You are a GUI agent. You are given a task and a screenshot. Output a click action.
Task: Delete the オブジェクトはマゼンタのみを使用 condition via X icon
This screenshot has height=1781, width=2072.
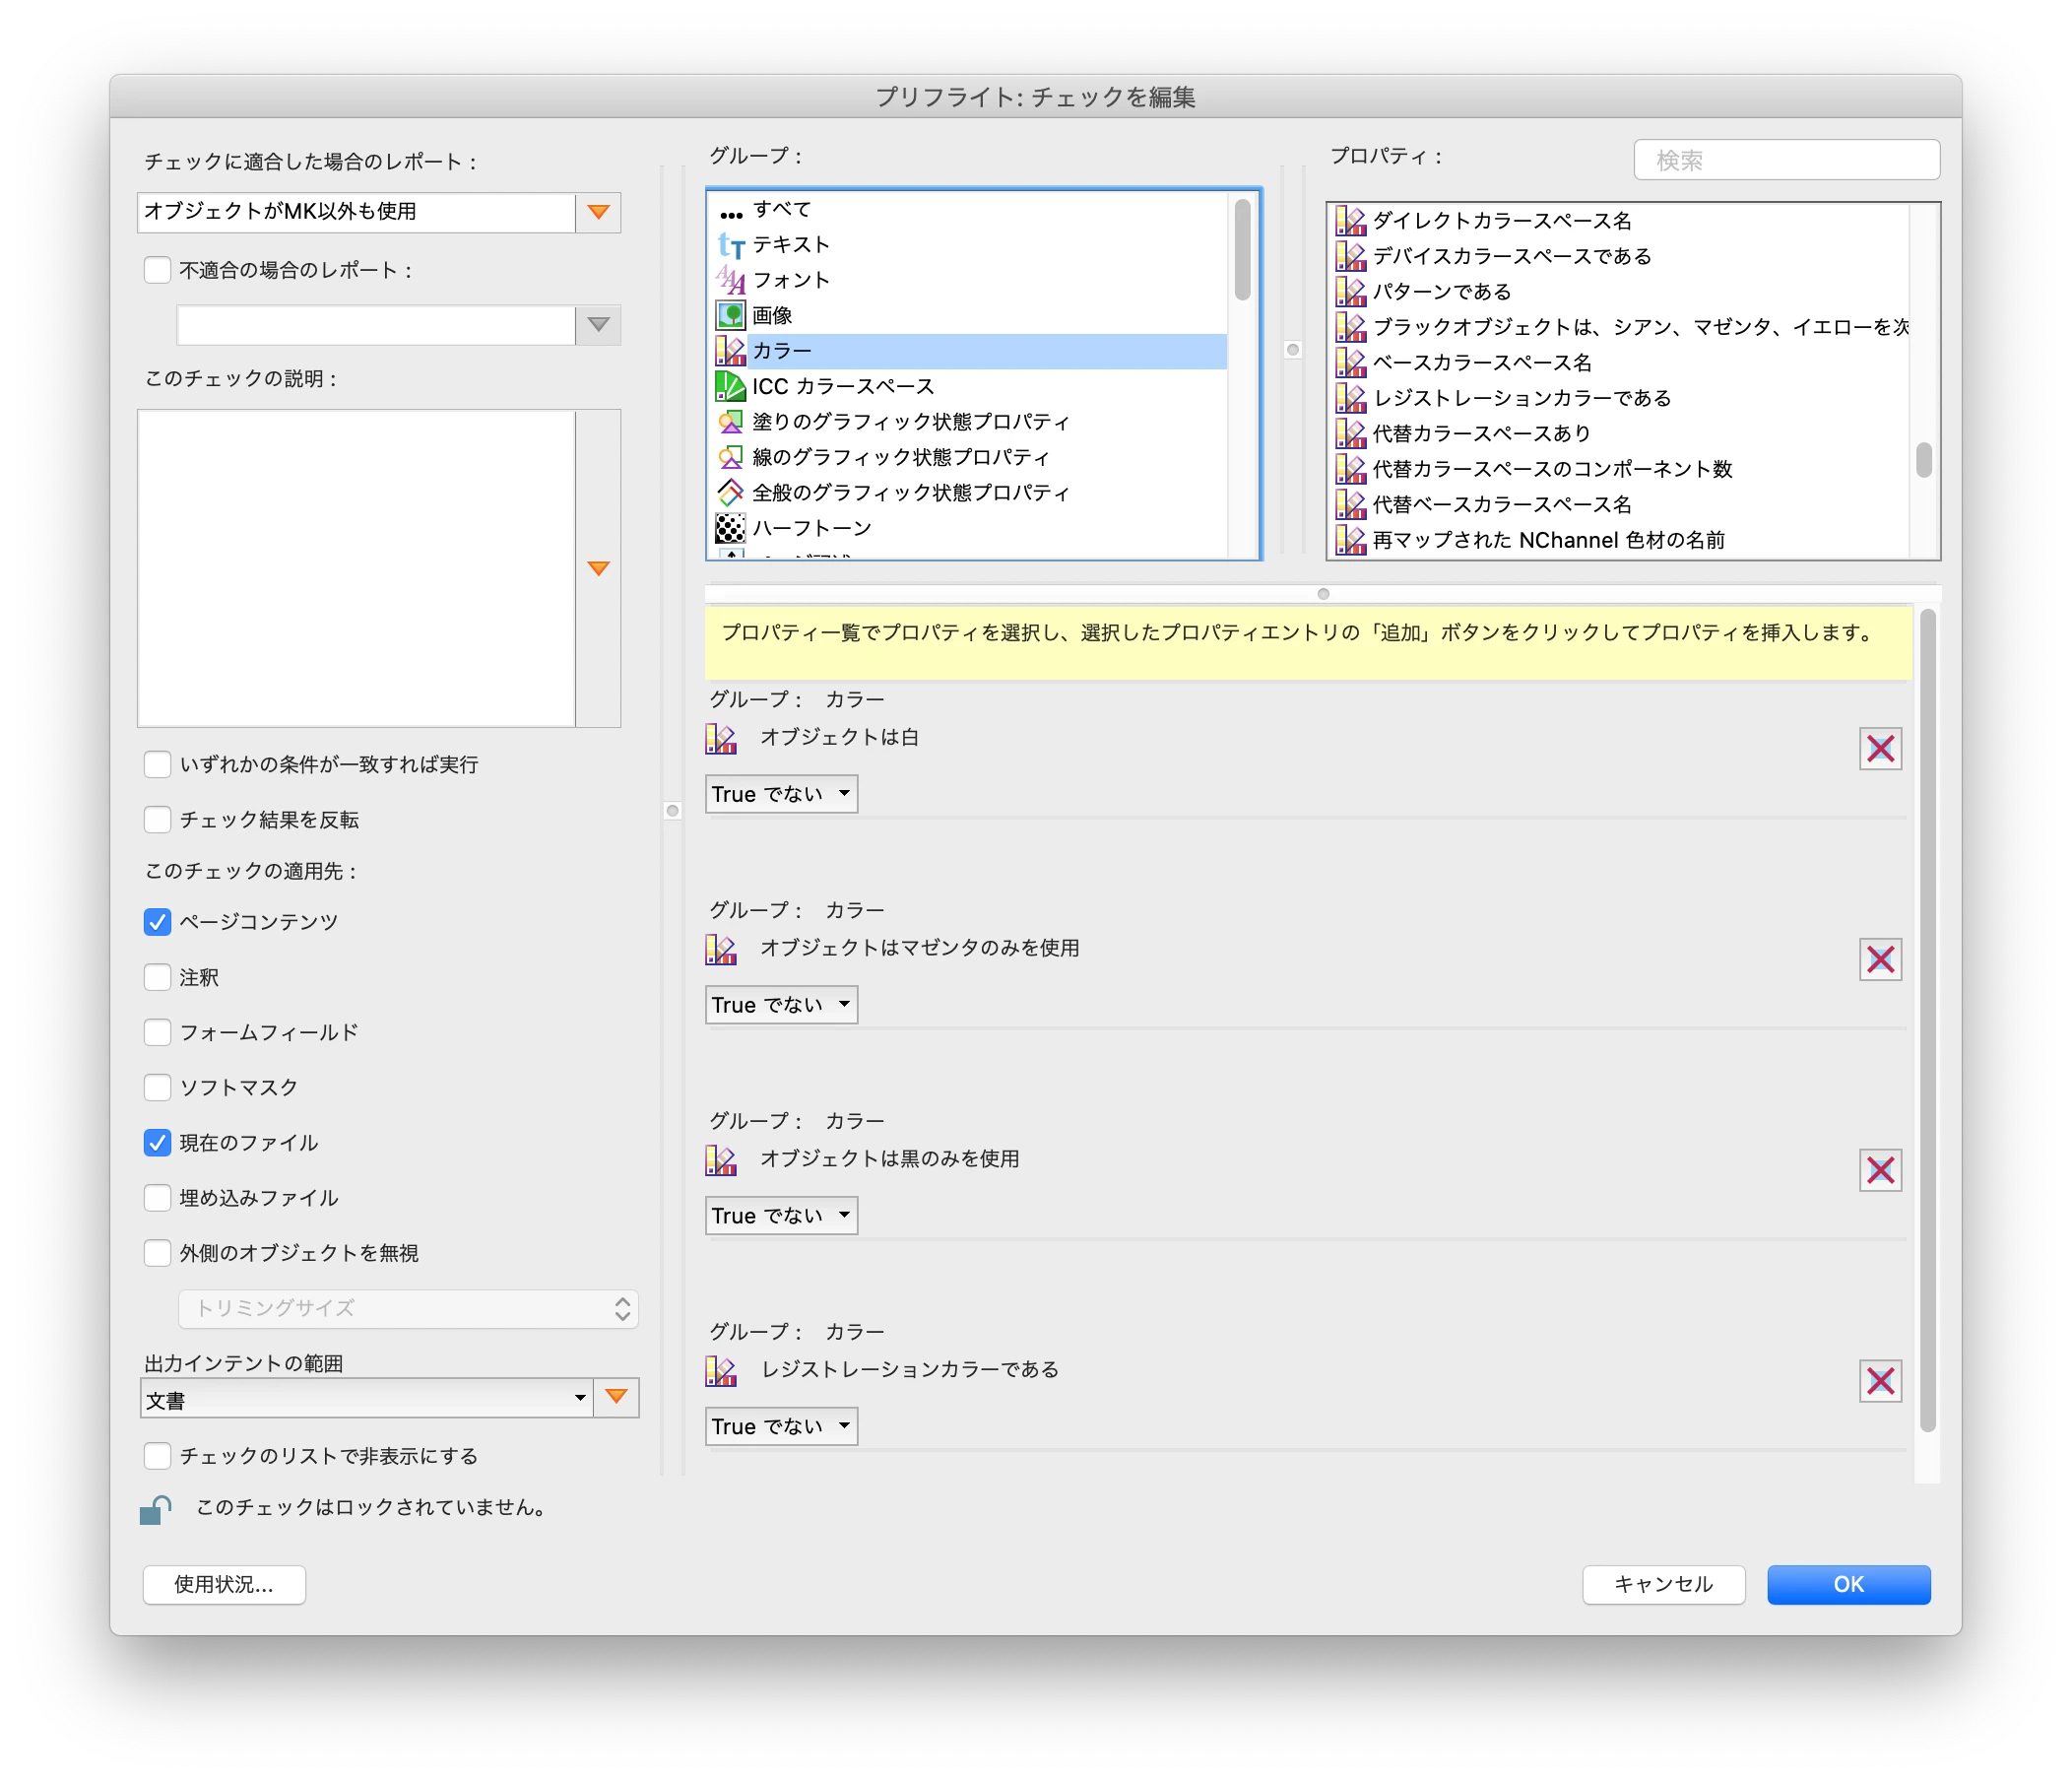click(1879, 959)
